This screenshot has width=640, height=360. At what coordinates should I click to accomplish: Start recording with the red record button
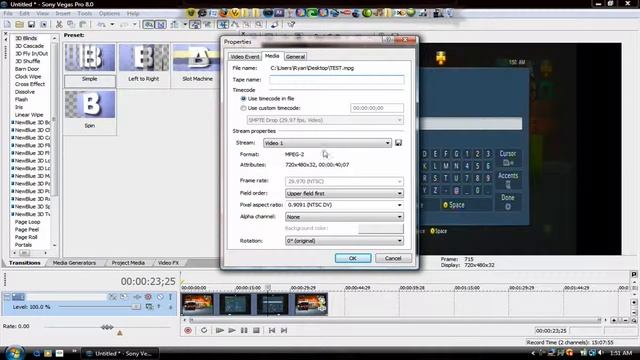coord(188,330)
